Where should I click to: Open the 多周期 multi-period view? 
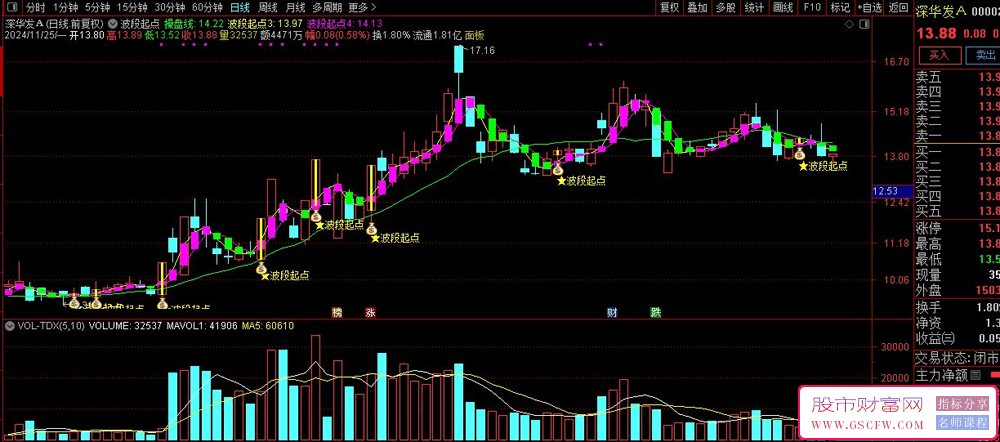pyautogui.click(x=327, y=8)
